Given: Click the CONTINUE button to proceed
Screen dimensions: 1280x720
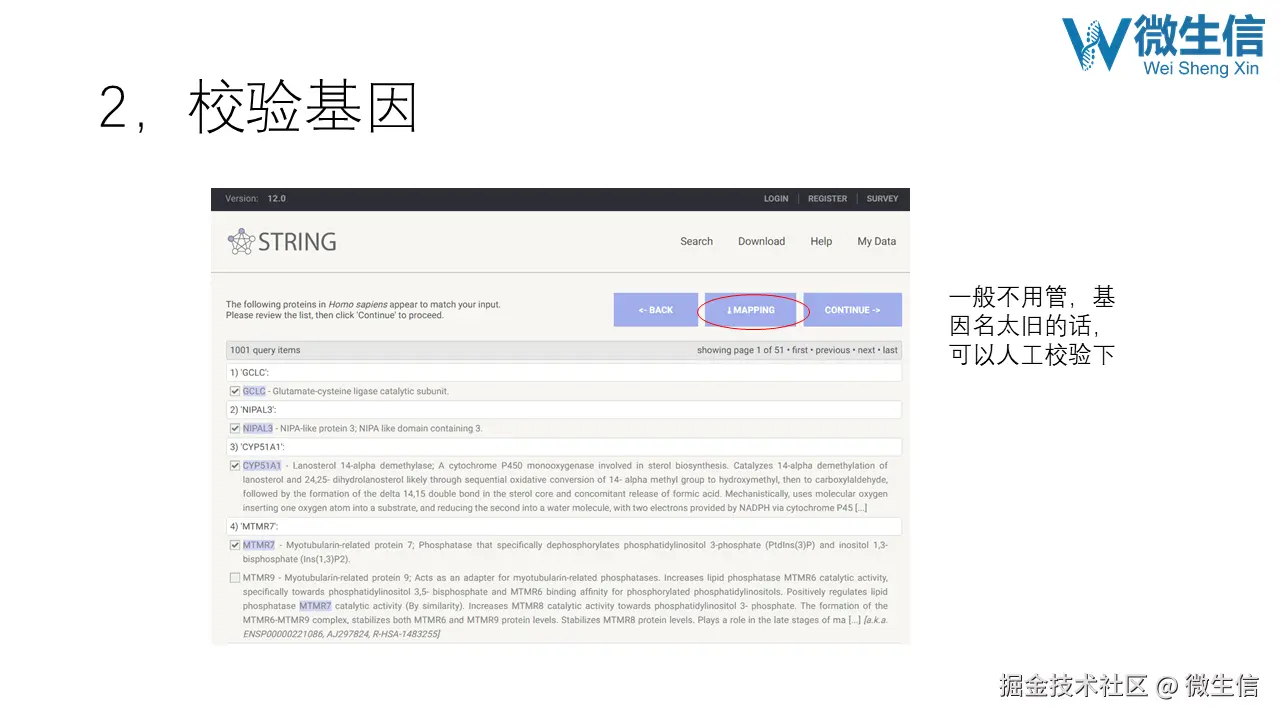Looking at the screenshot, I should [x=852, y=310].
